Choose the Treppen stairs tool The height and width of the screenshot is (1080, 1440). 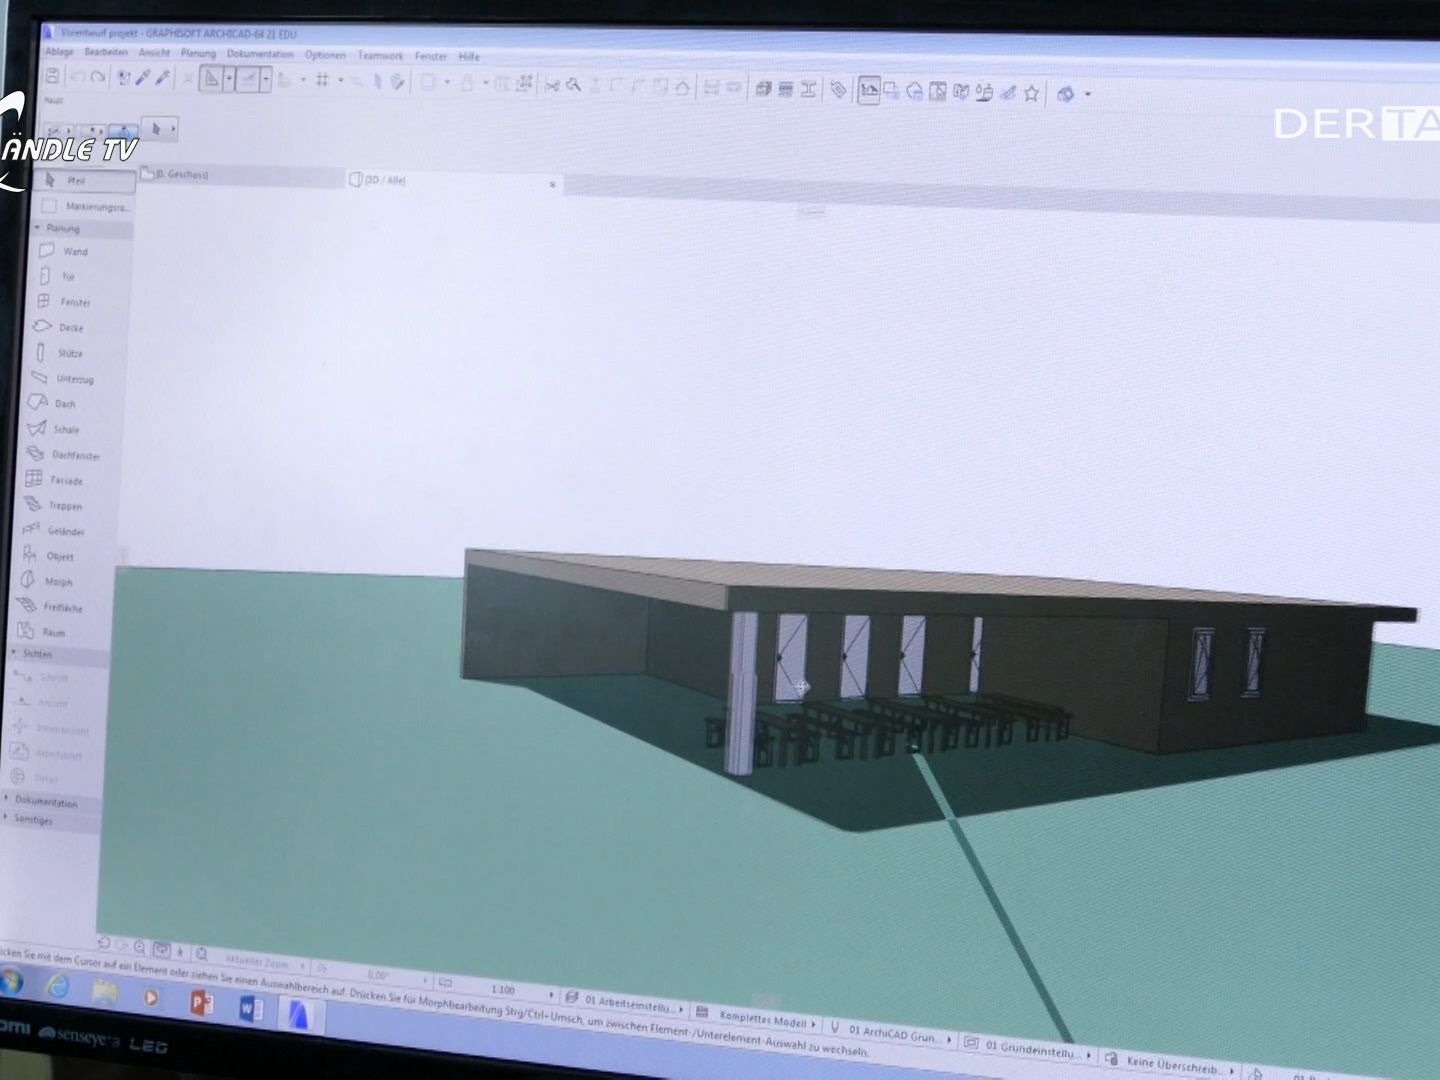click(x=63, y=506)
